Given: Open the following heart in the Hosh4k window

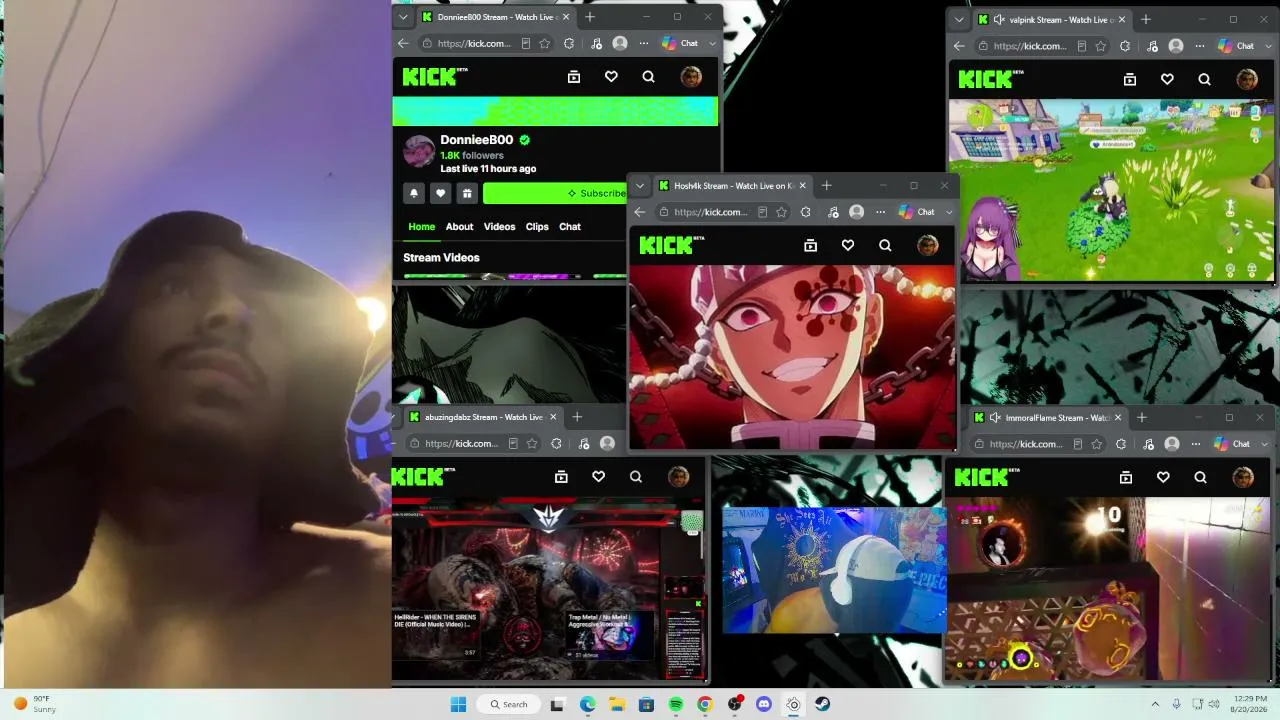Looking at the screenshot, I should 848,245.
